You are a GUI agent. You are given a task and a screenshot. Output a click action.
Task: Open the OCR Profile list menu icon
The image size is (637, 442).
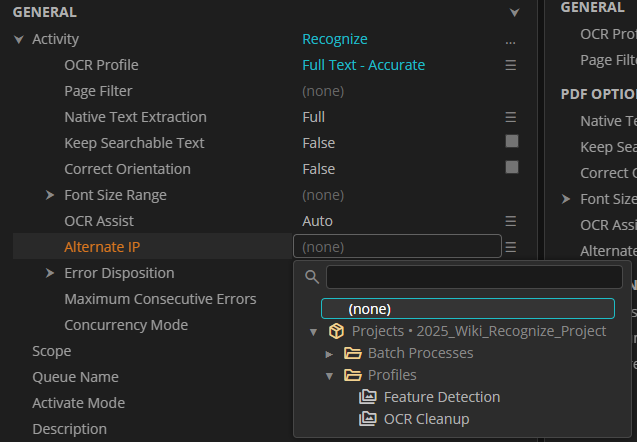tap(511, 65)
